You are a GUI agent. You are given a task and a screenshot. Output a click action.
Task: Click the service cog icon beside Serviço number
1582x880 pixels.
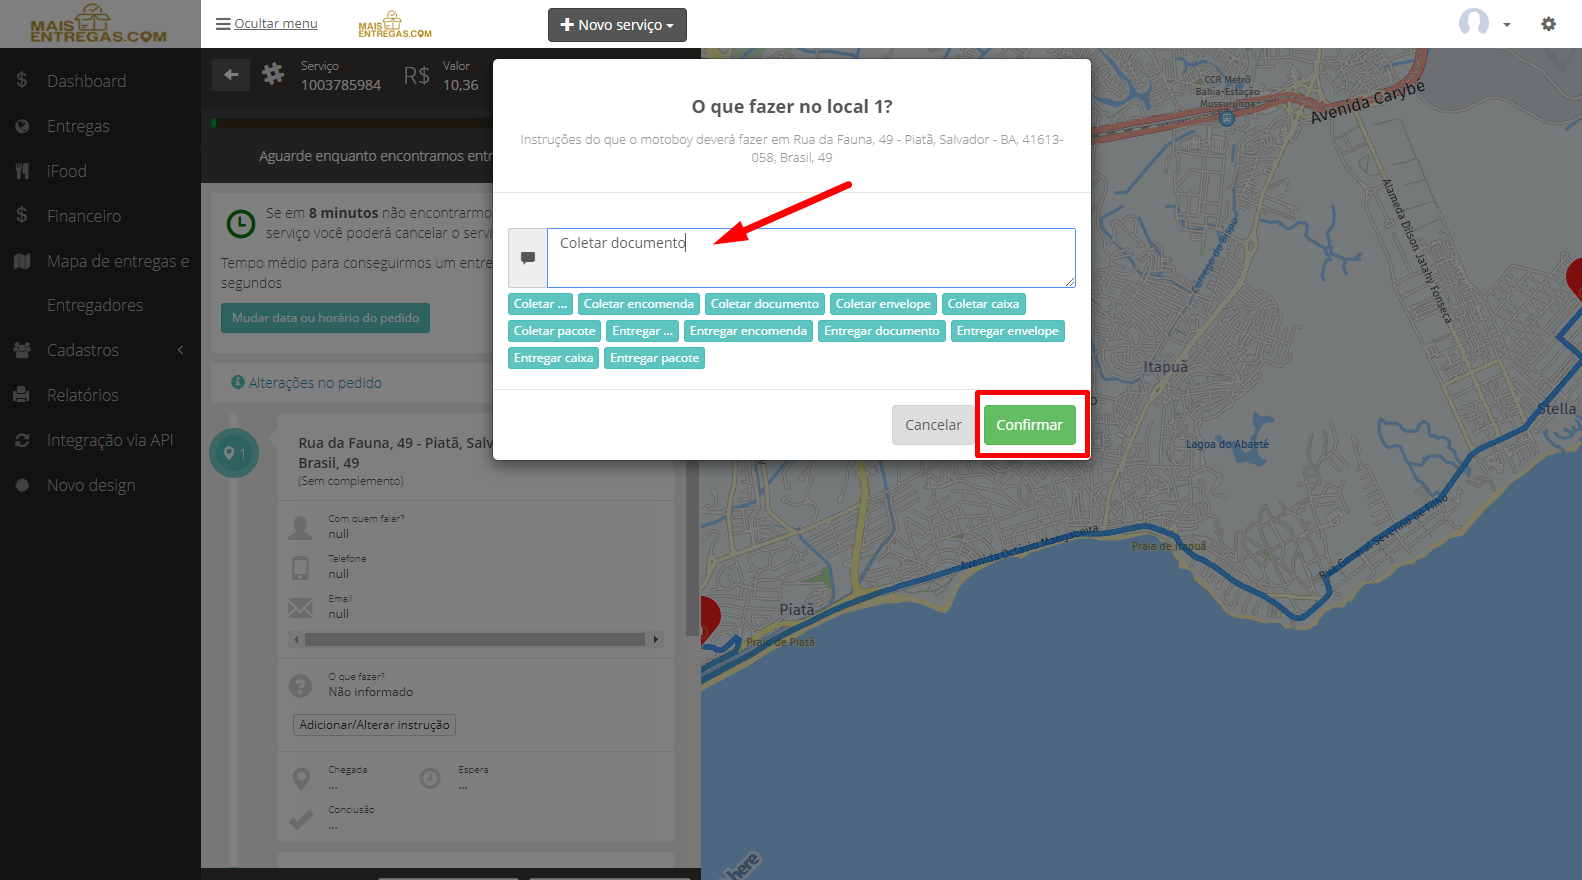pyautogui.click(x=273, y=74)
